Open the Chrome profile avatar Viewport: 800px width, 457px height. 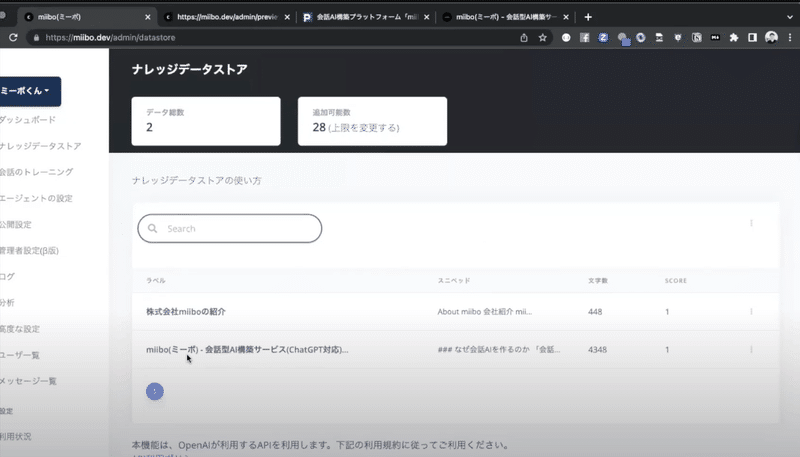tap(771, 37)
